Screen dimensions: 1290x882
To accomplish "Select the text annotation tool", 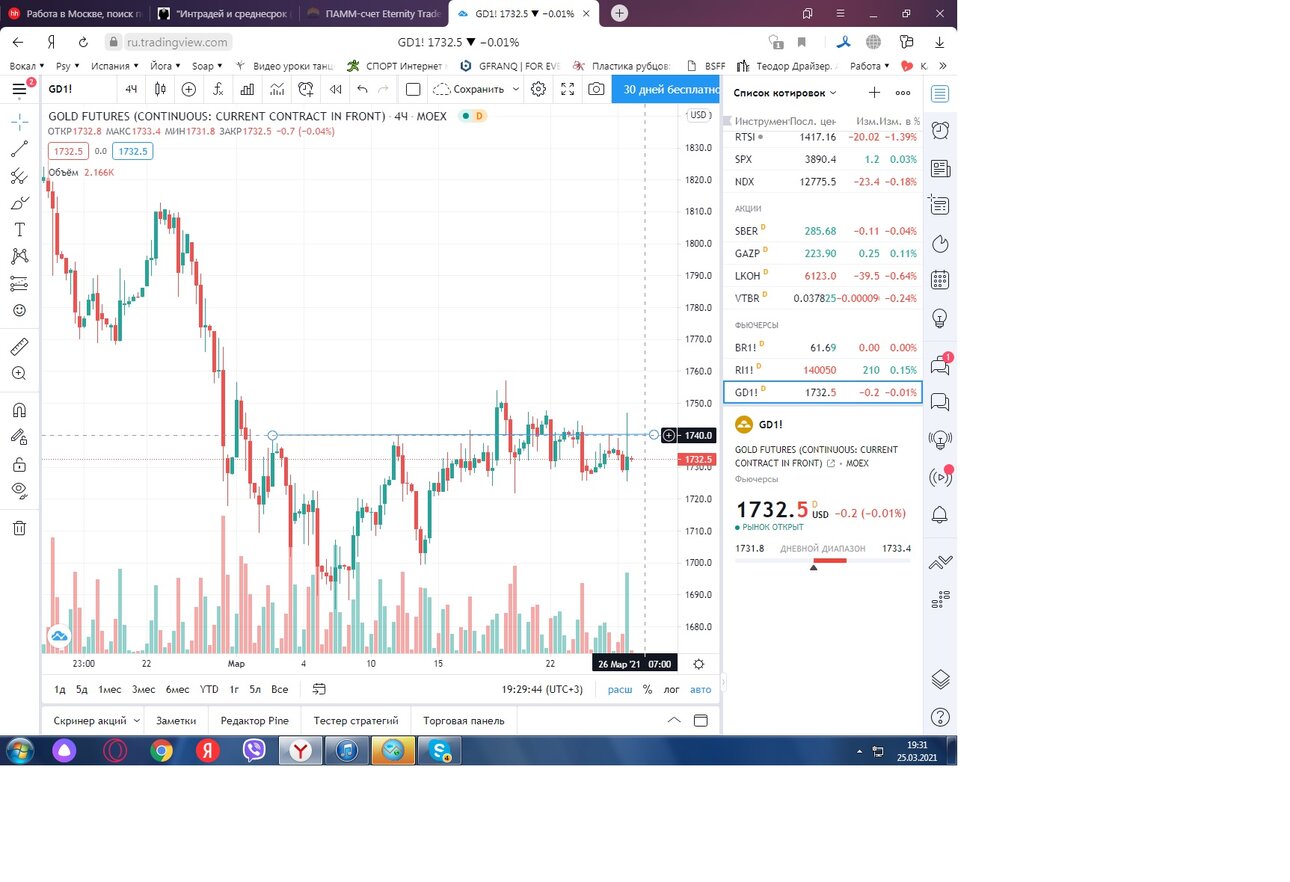I will click(19, 229).
